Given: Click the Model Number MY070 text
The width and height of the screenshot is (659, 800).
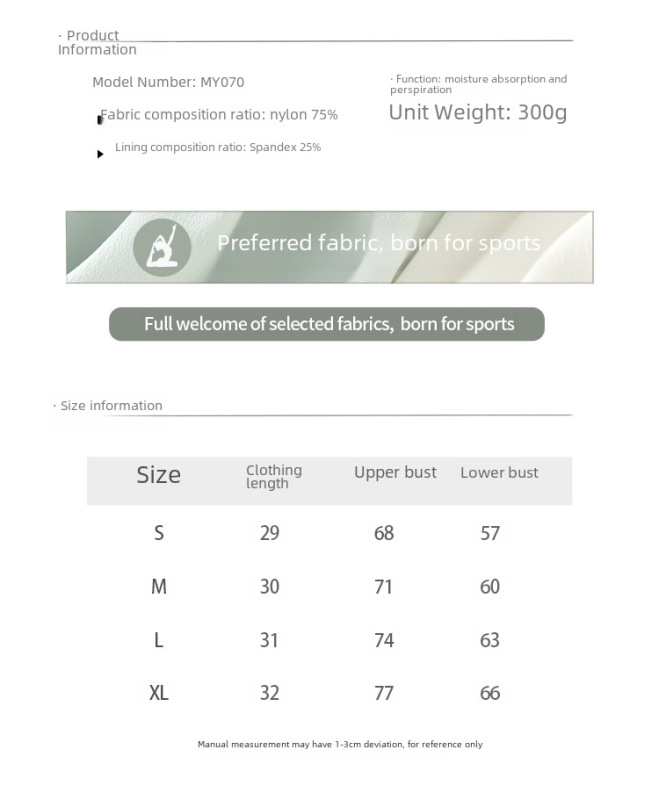Looking at the screenshot, I should tap(168, 82).
